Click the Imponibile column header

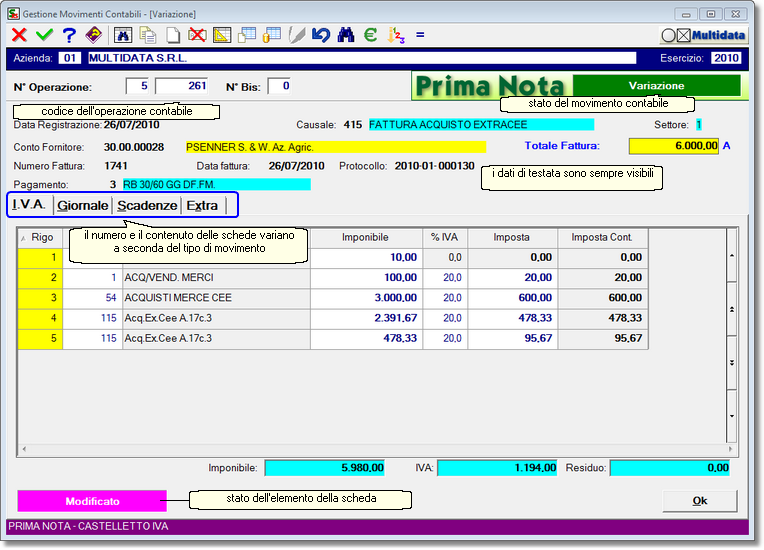point(365,237)
